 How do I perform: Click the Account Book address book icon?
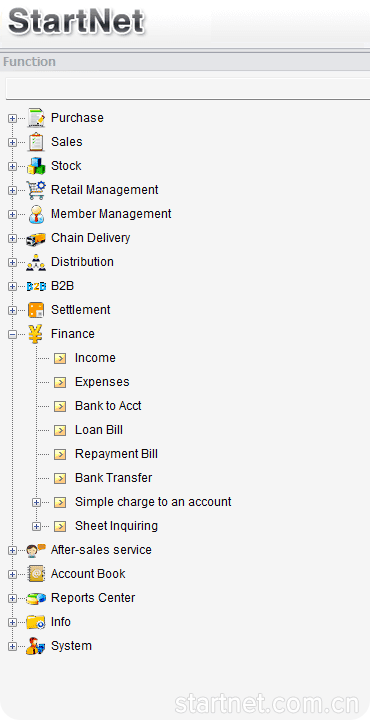(x=36, y=574)
